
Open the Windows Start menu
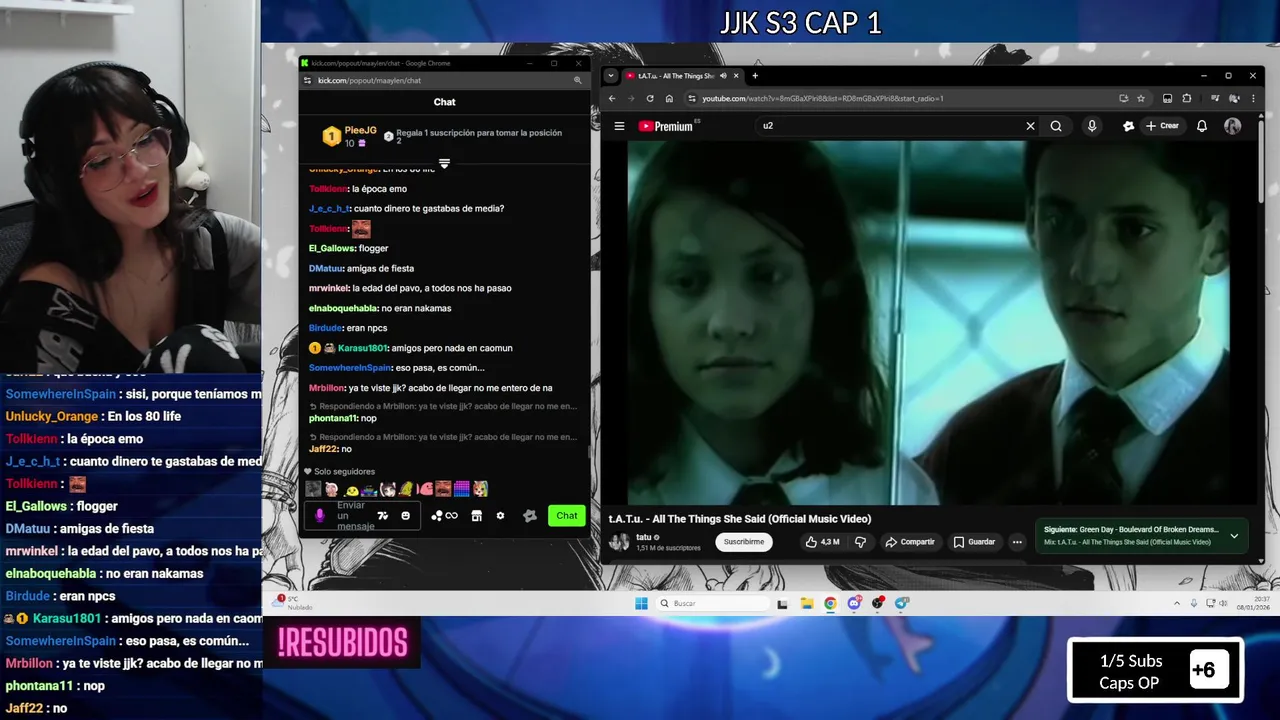641,603
